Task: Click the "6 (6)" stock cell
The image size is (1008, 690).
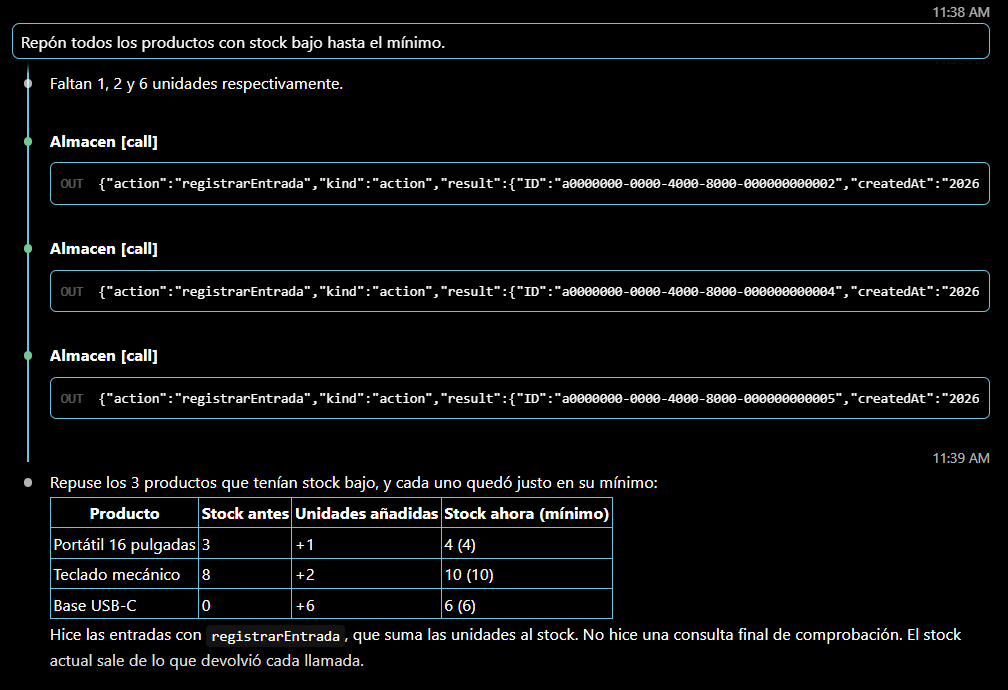Action: [x=526, y=604]
